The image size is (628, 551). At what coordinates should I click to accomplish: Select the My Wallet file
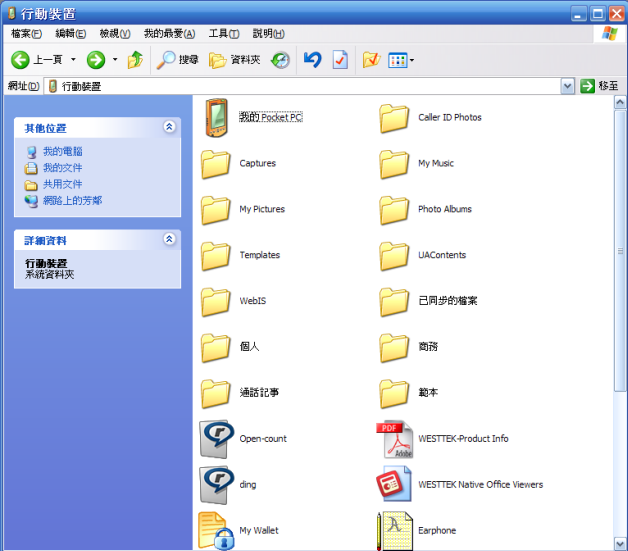239,531
